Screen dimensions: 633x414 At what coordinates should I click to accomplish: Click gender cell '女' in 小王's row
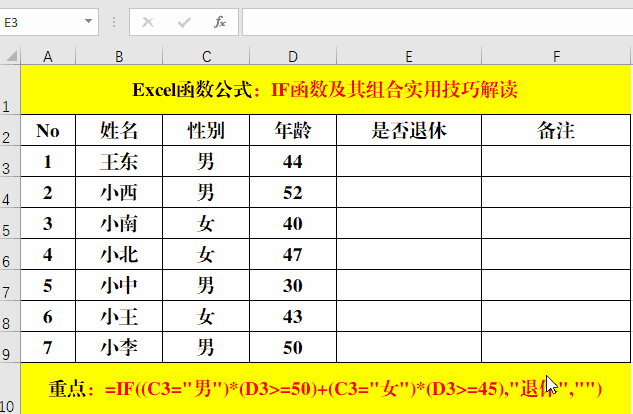206,316
